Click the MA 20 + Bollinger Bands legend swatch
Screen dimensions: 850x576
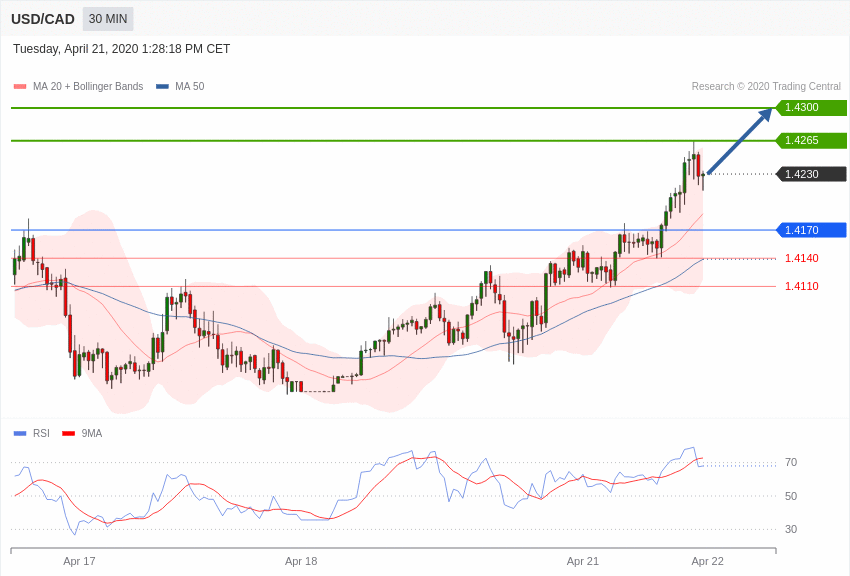click(20, 86)
